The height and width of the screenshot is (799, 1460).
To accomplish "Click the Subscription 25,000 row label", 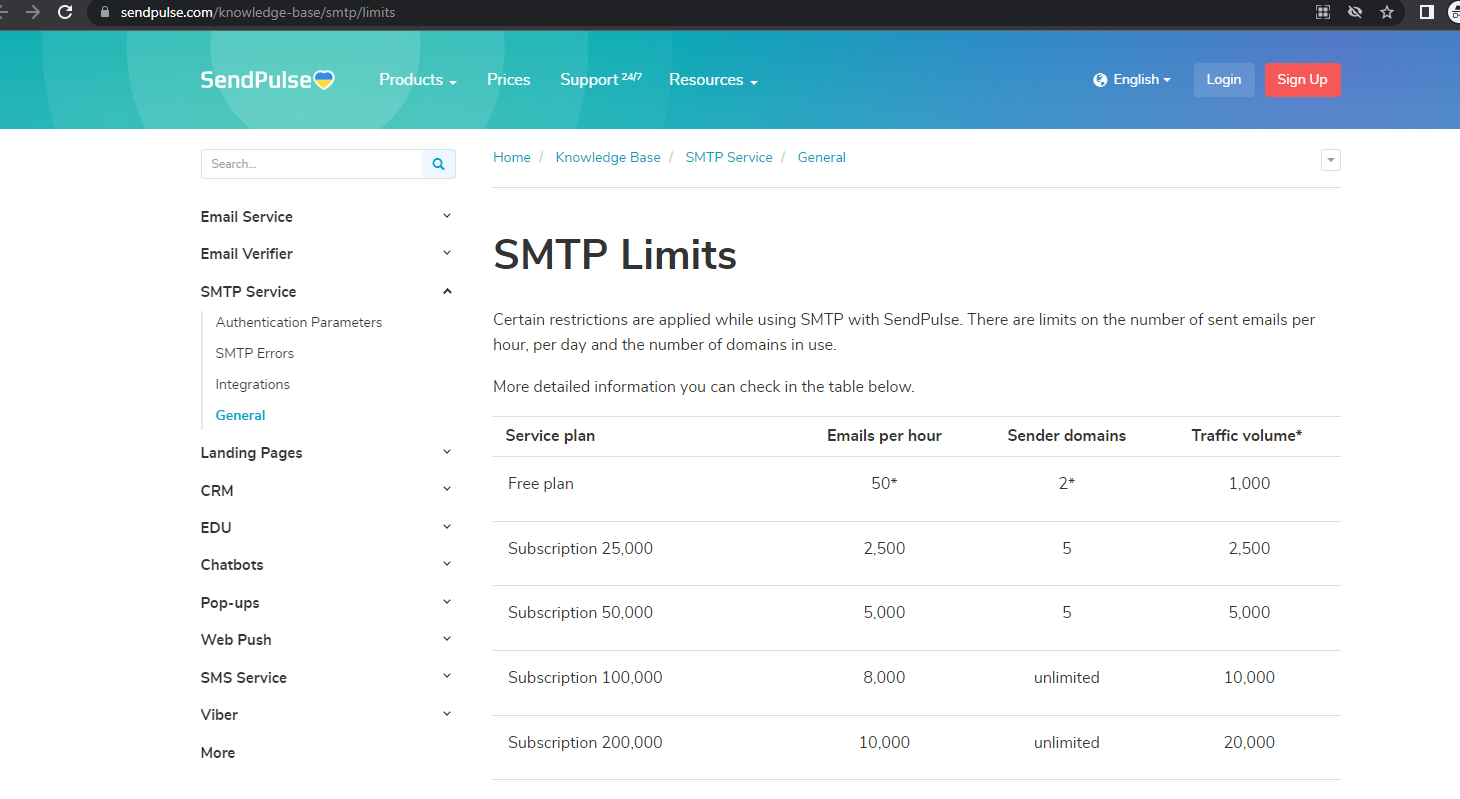I will point(580,549).
